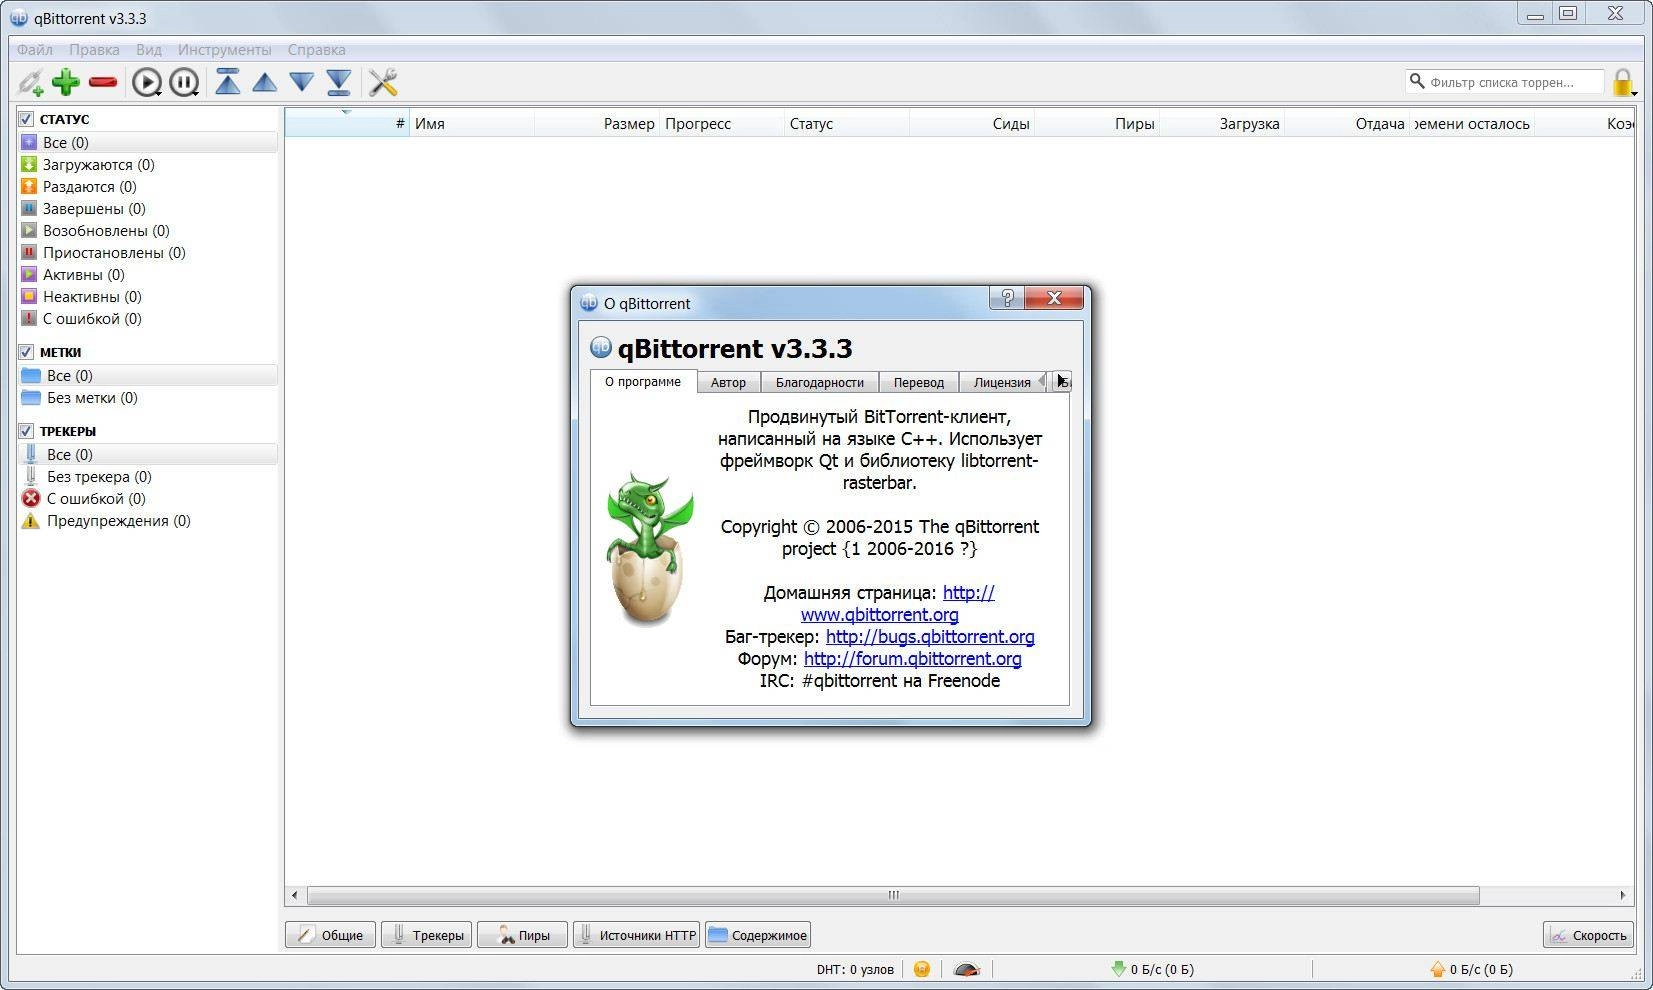Click the green download speed arrow icon
This screenshot has height=990, width=1653.
tap(1119, 968)
